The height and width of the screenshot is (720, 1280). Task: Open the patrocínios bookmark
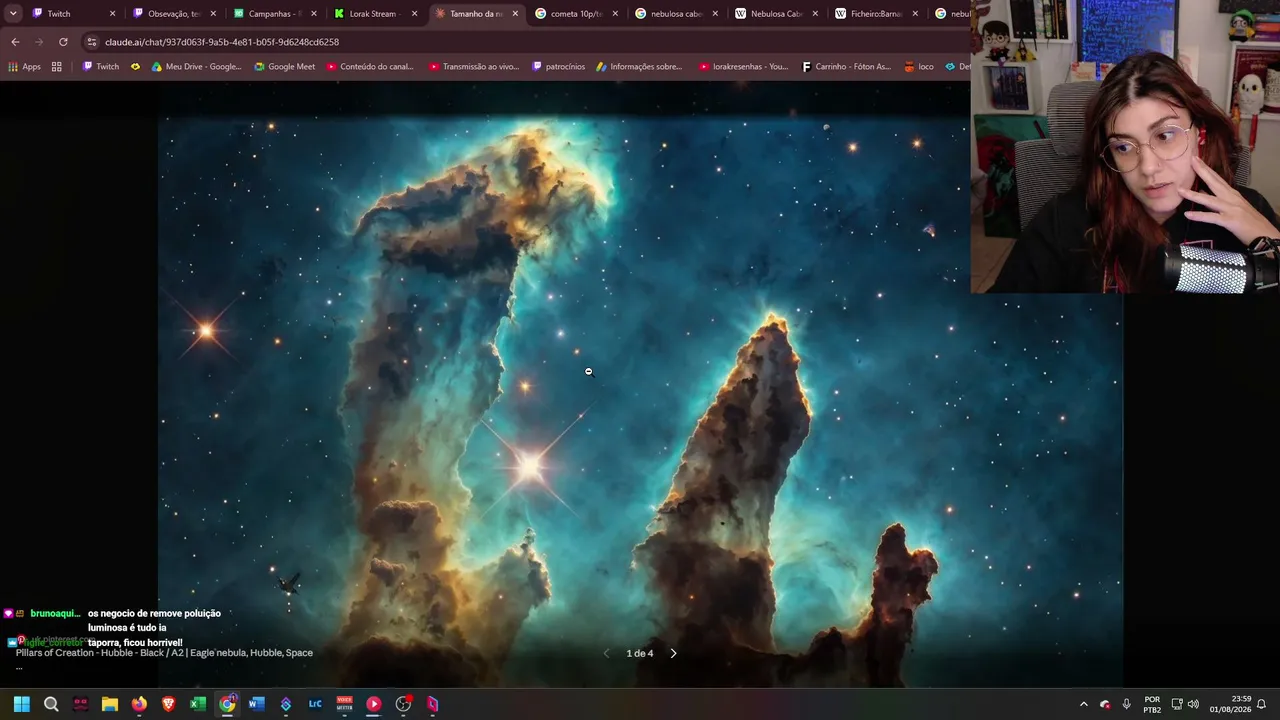[x=558, y=67]
